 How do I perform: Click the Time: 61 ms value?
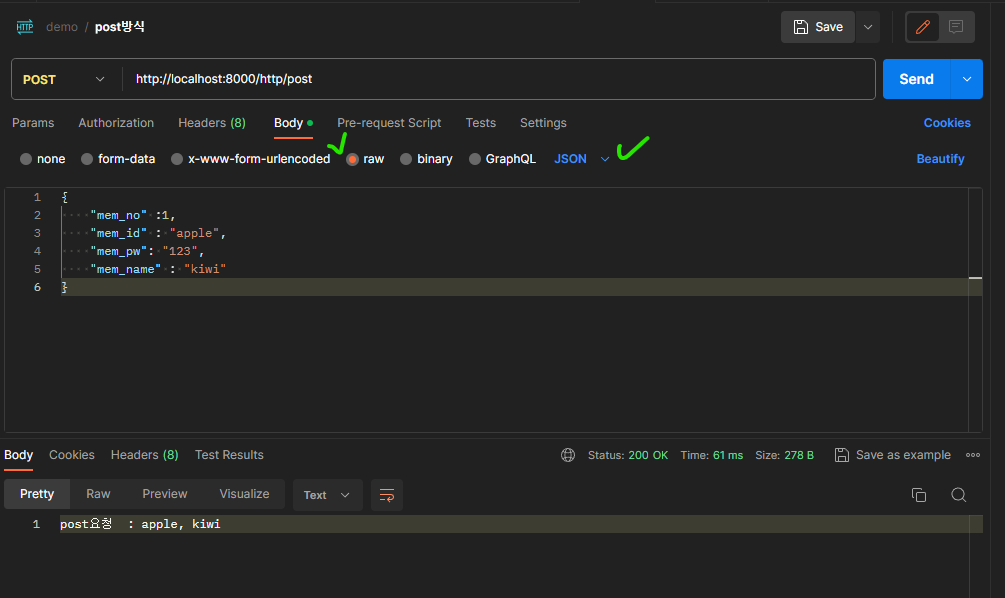727,455
